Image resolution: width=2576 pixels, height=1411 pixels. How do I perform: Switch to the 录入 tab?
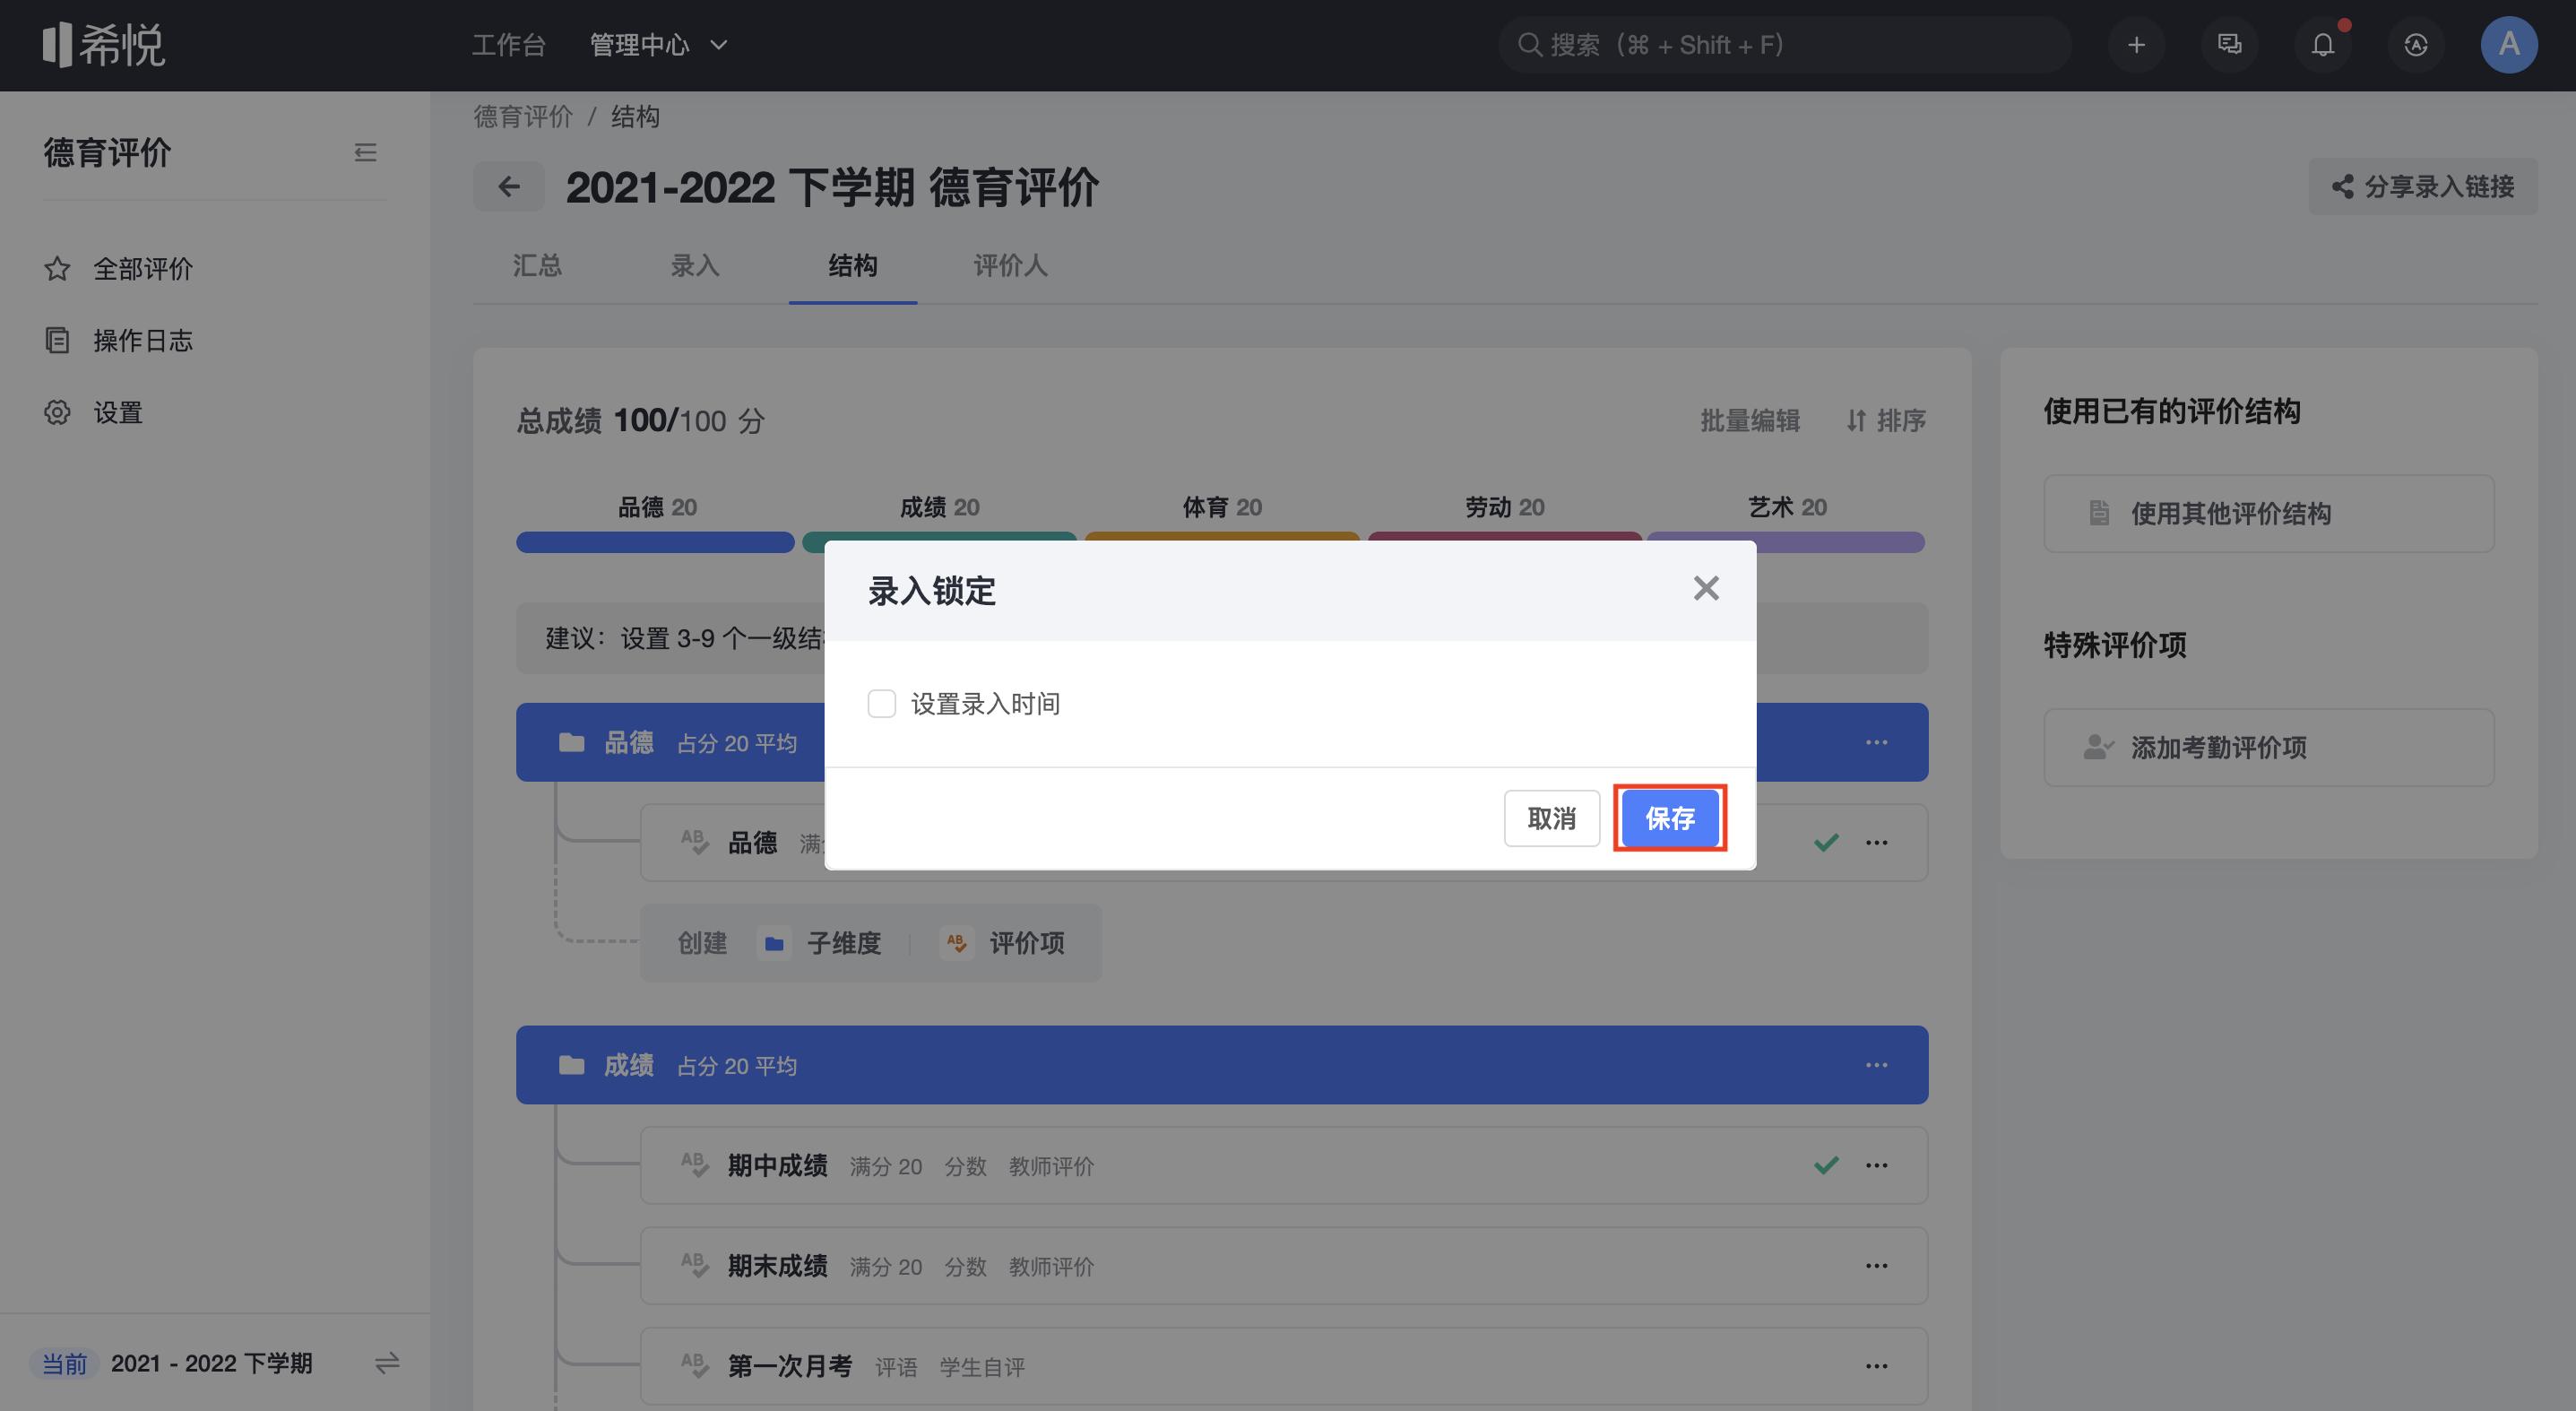[x=695, y=265]
